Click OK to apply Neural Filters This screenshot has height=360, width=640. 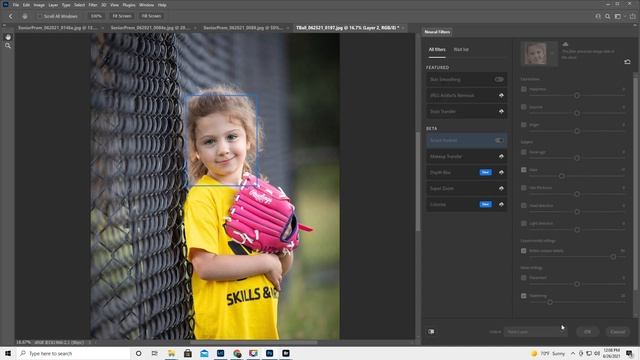(587, 332)
